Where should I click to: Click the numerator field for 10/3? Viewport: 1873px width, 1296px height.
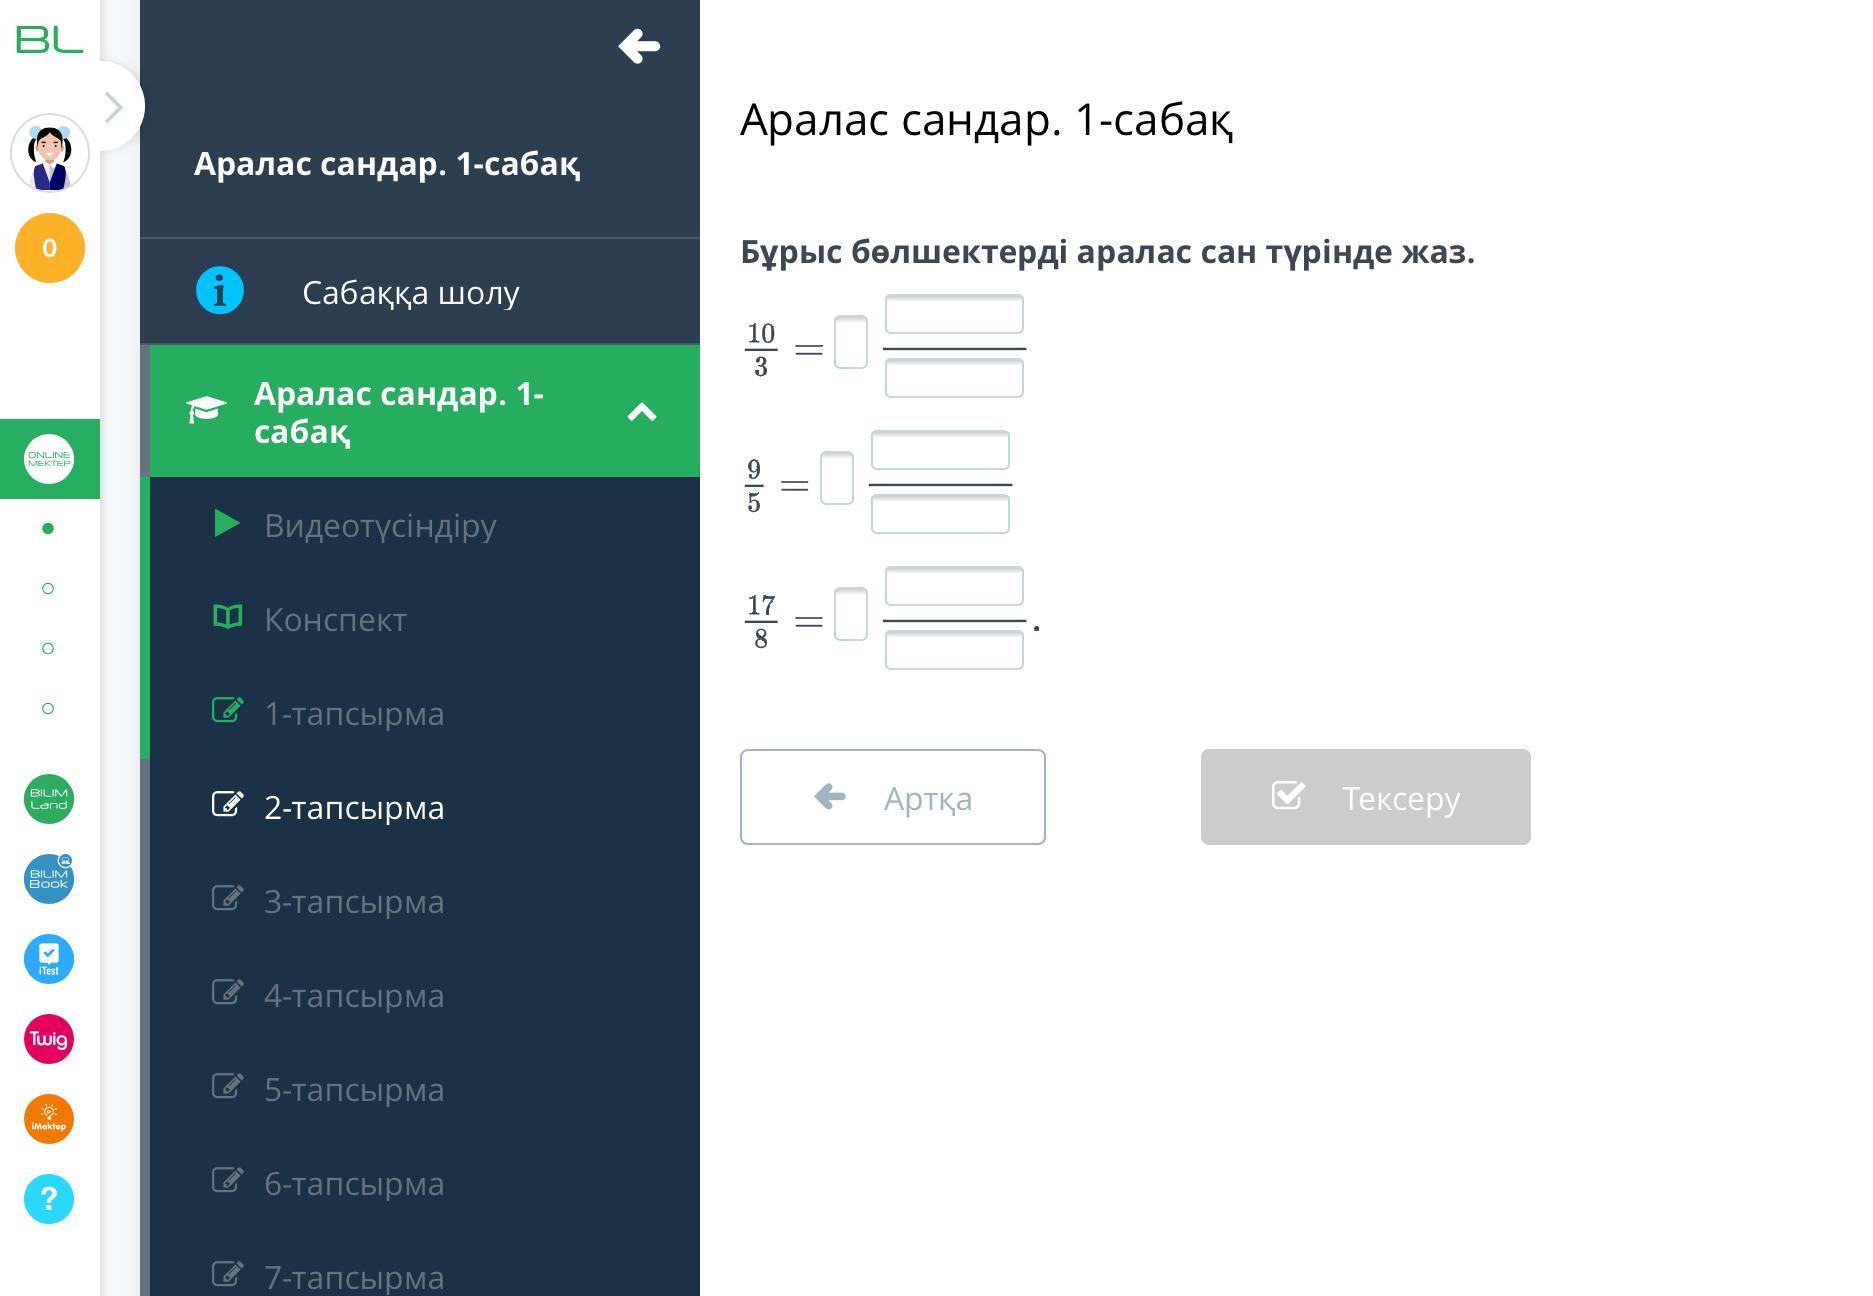coord(953,314)
